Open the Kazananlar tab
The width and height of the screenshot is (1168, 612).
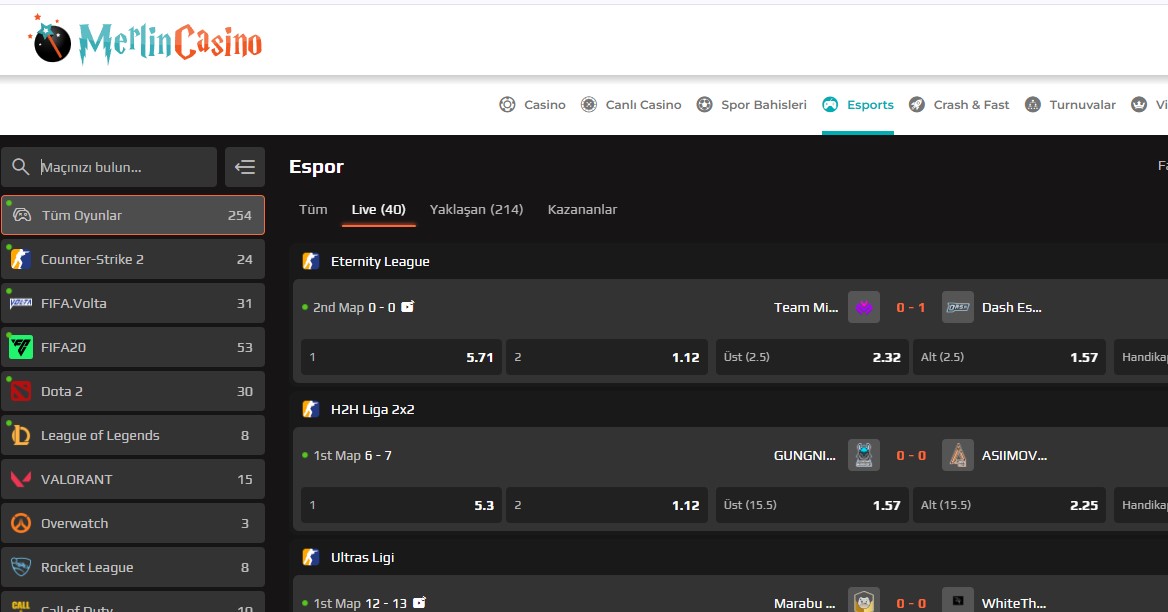[x=583, y=209]
